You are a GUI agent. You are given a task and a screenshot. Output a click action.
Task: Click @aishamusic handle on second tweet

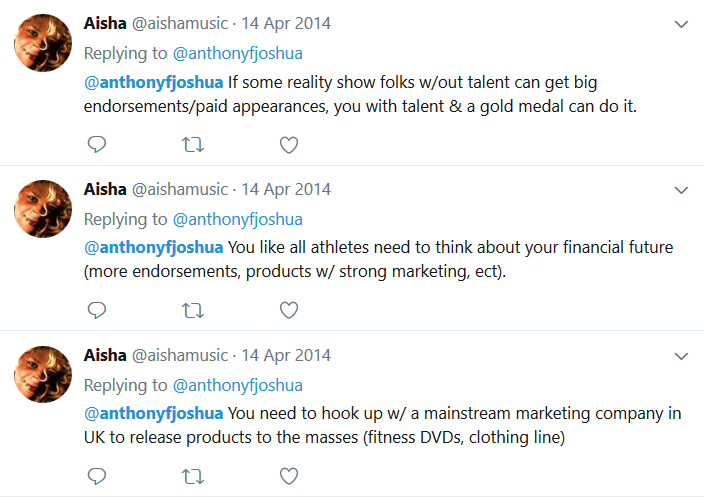coord(180,189)
